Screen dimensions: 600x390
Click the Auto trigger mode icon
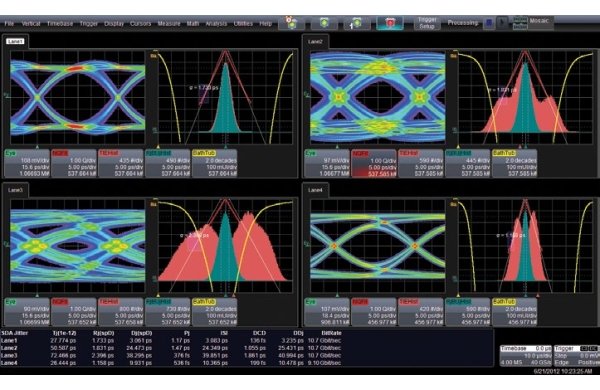[292, 23]
